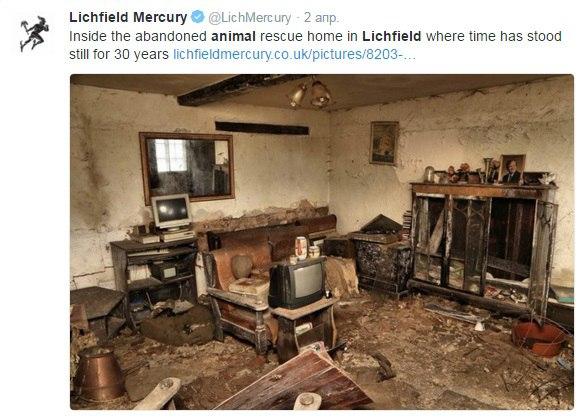Click the bold keyword animal

pos(233,36)
